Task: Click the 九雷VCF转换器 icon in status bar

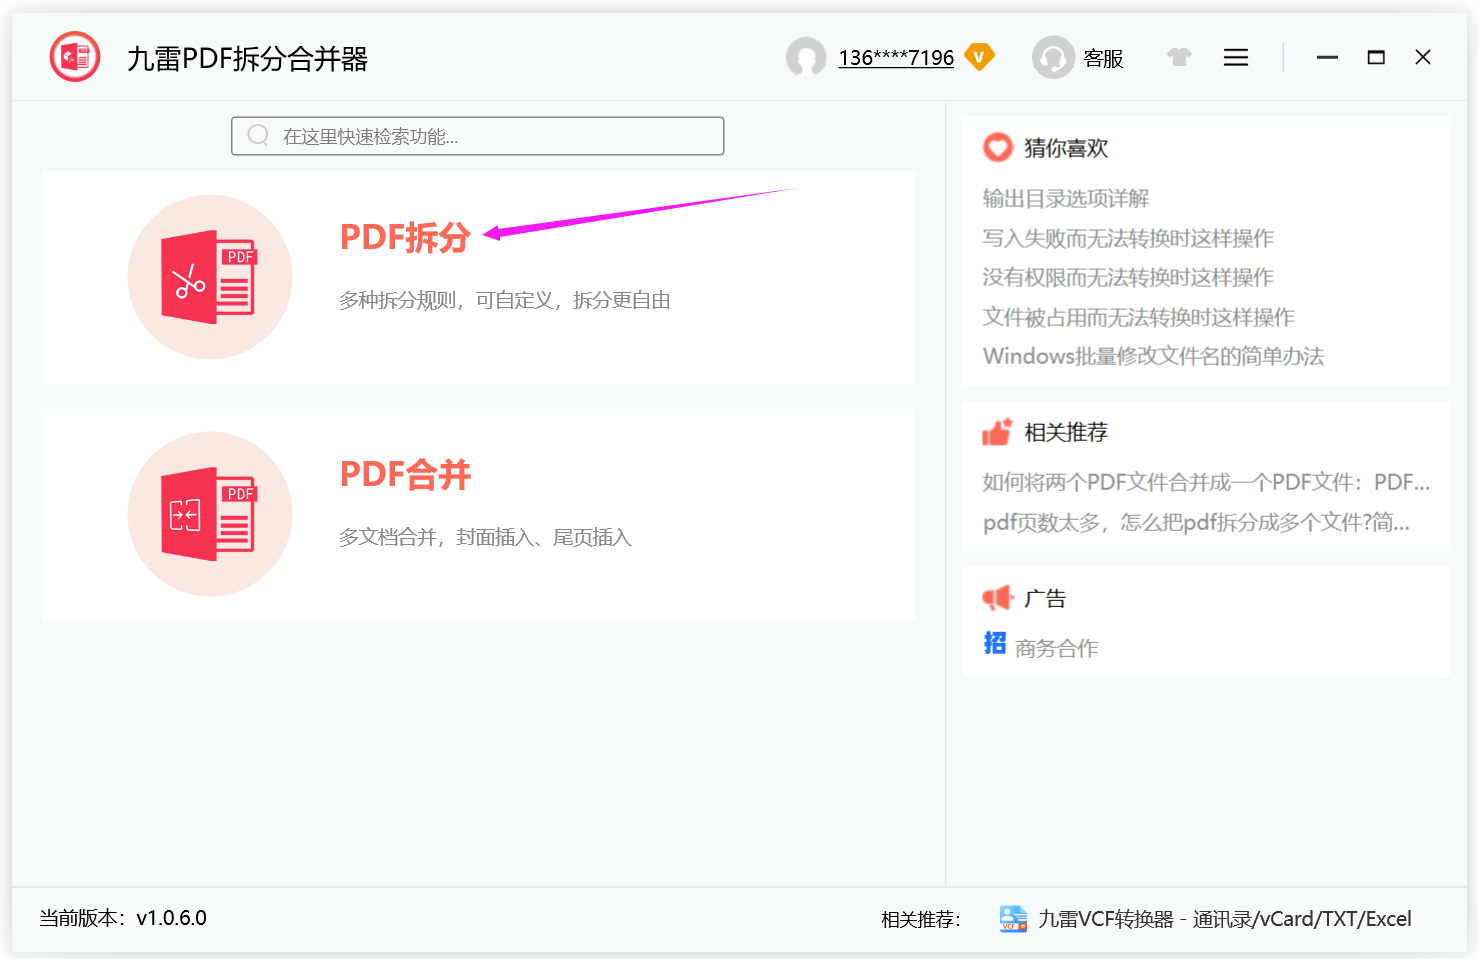Action: tap(1013, 919)
